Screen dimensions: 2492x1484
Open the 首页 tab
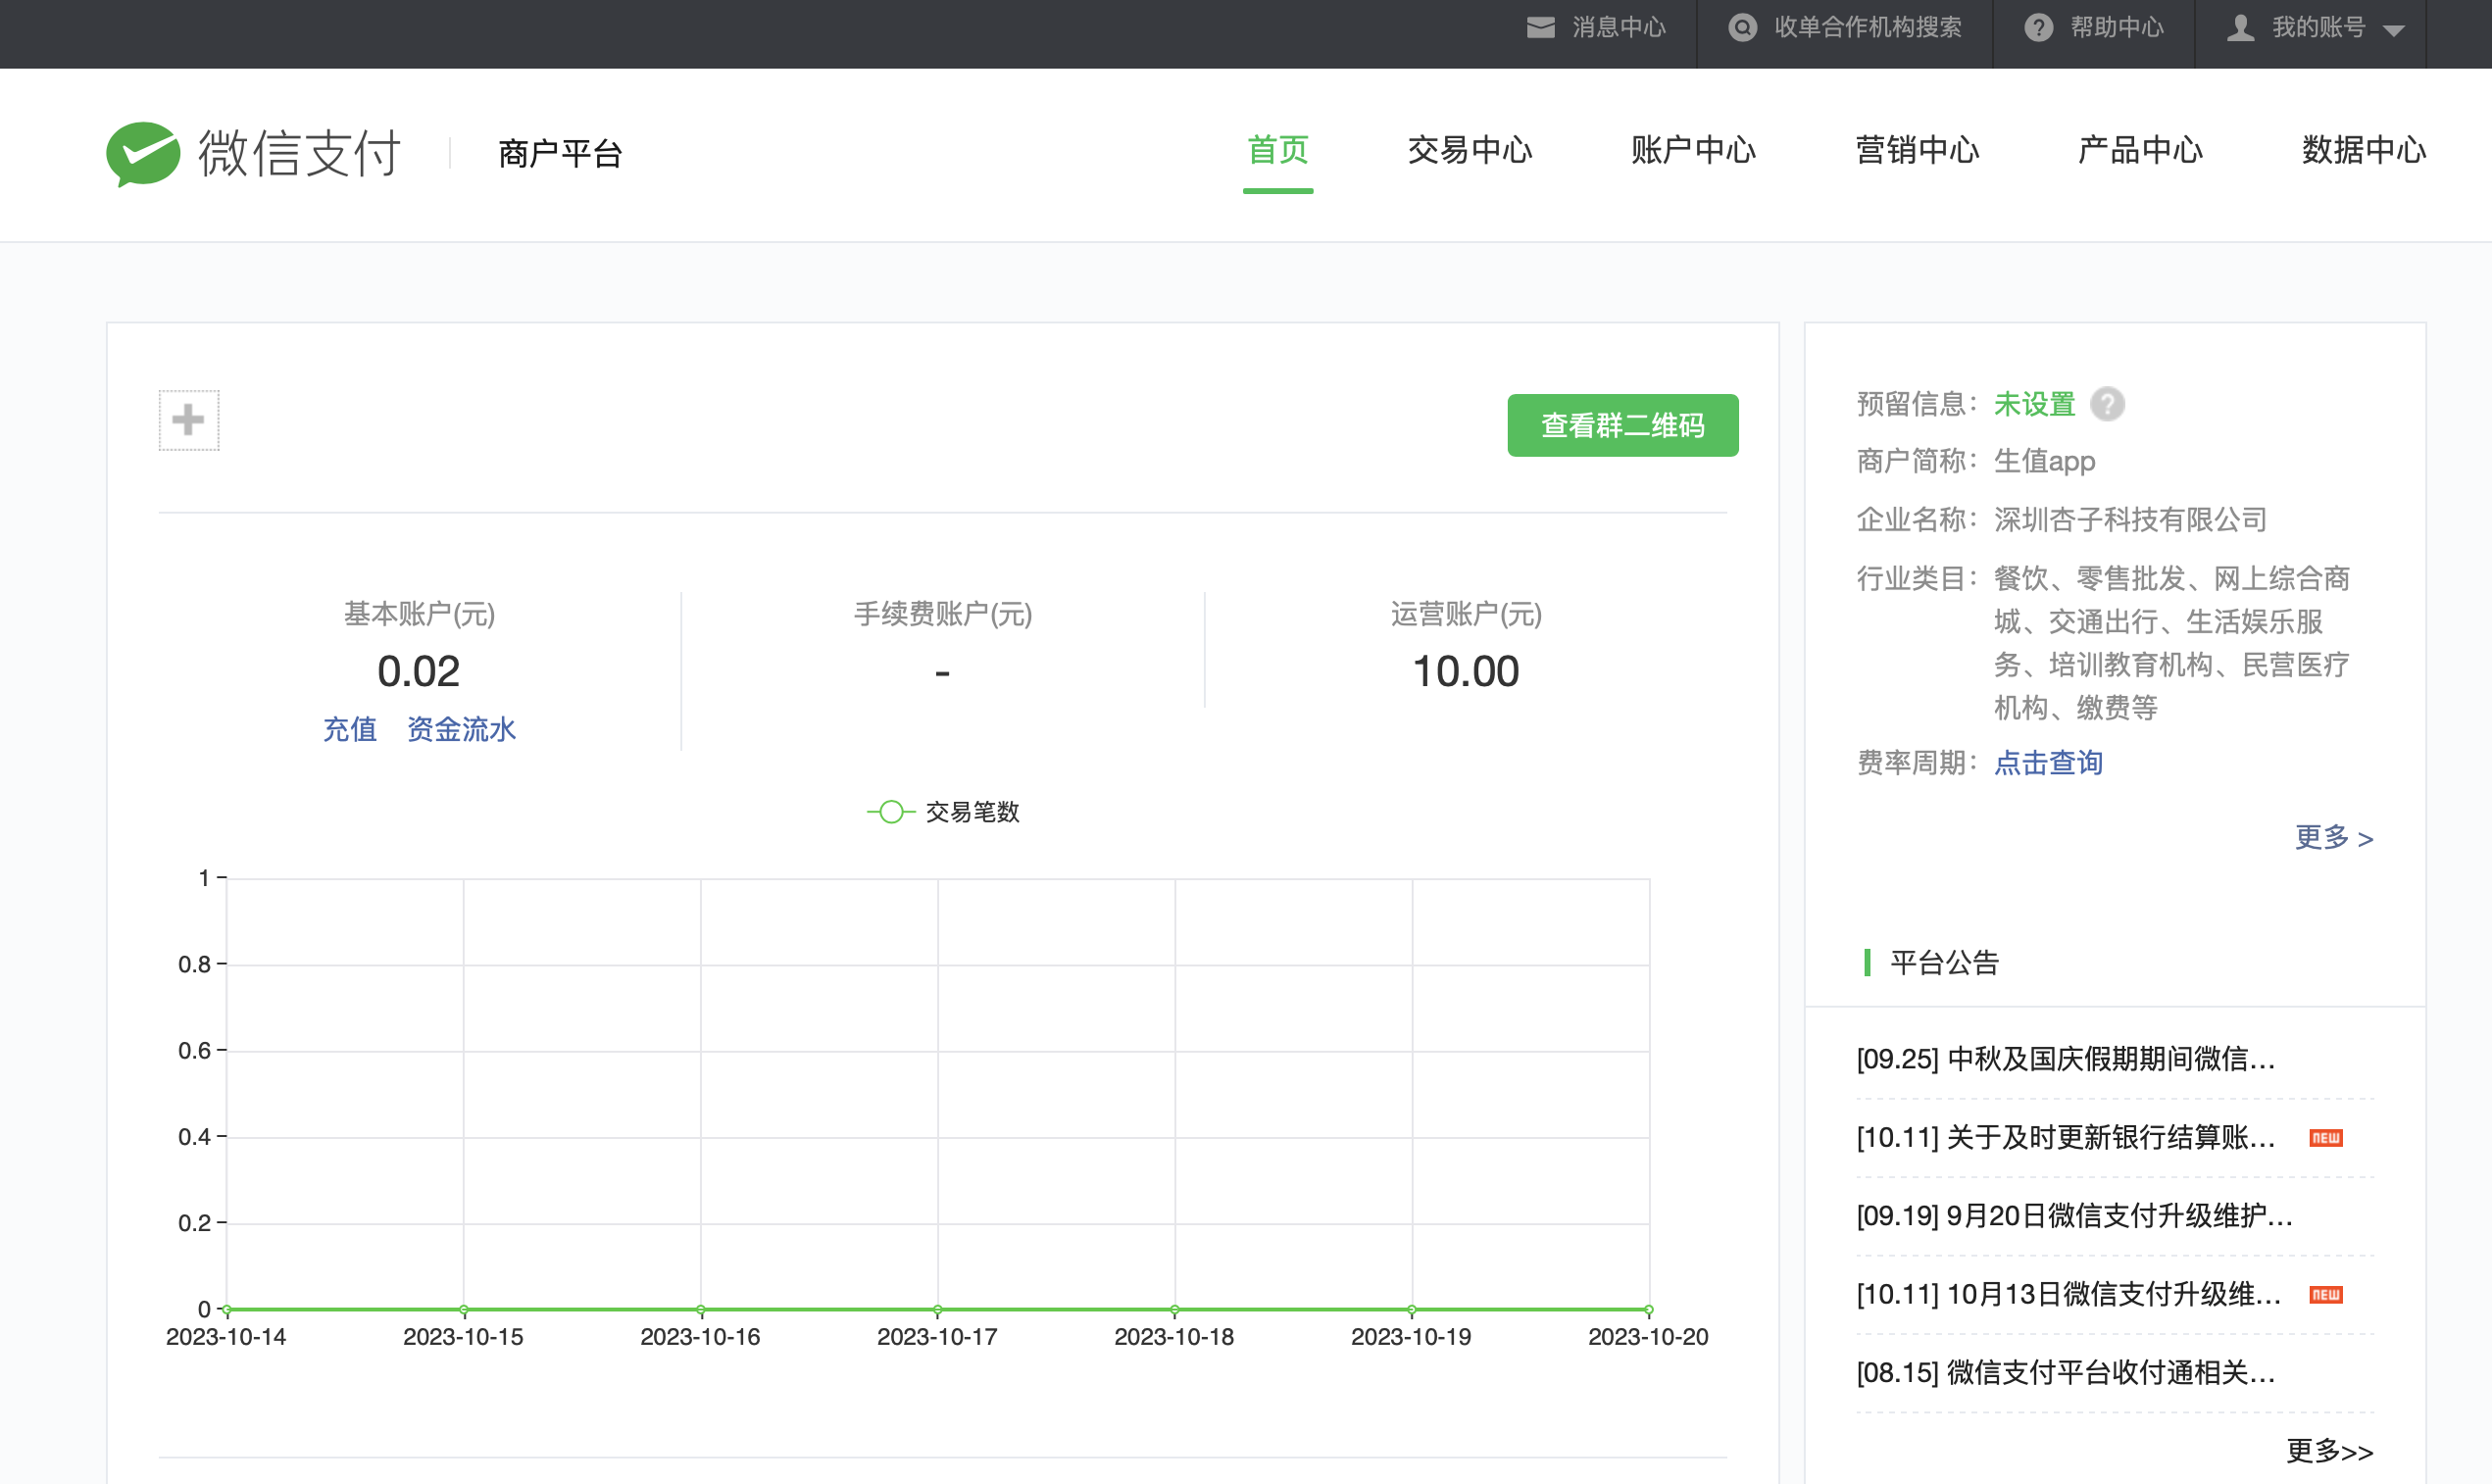(1278, 150)
